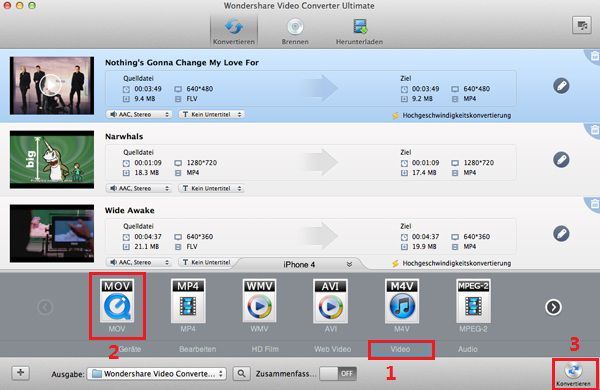Viewport: 600px width, 390px height.
Task: Reveal output folder with magnifier button
Action: click(x=241, y=374)
